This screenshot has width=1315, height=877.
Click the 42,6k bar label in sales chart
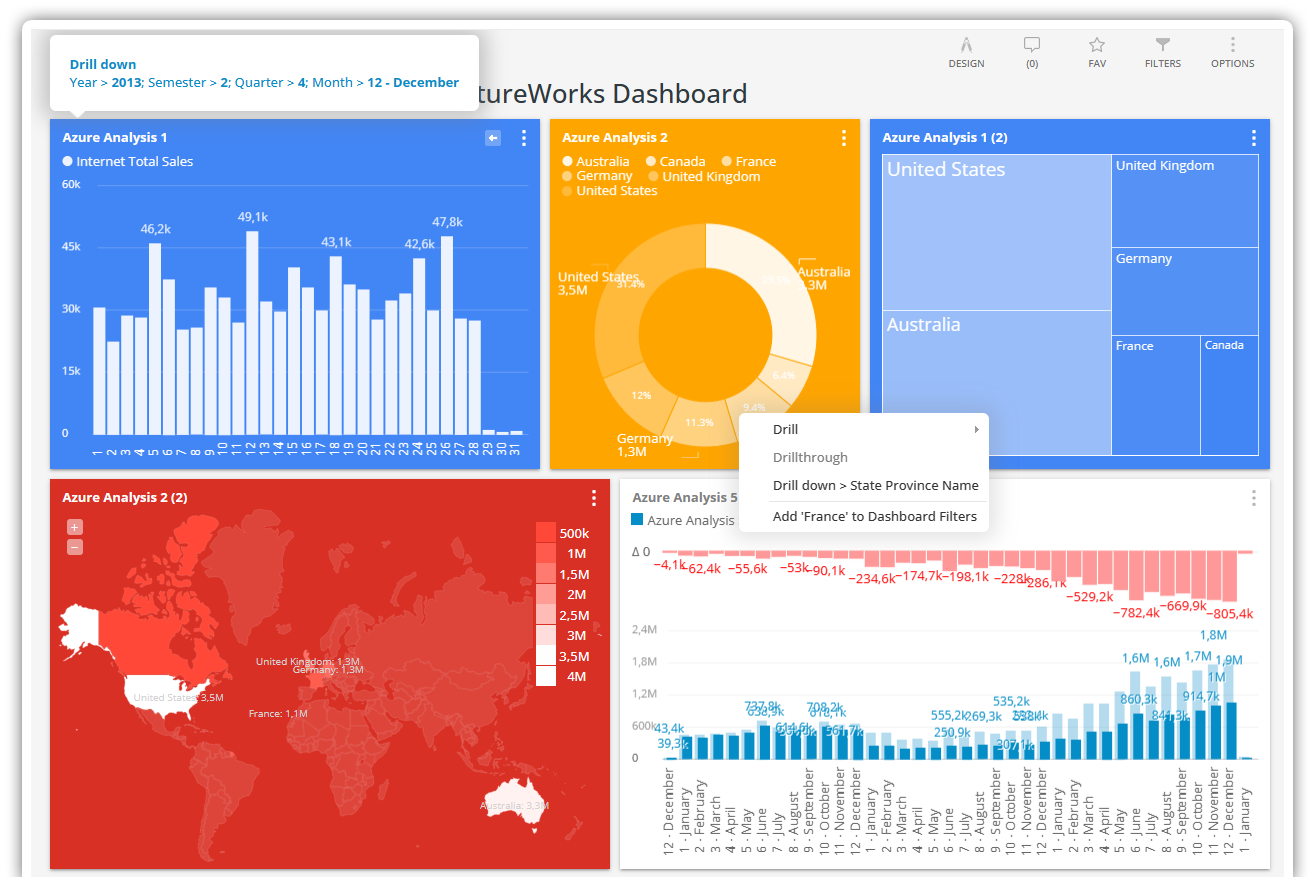419,243
